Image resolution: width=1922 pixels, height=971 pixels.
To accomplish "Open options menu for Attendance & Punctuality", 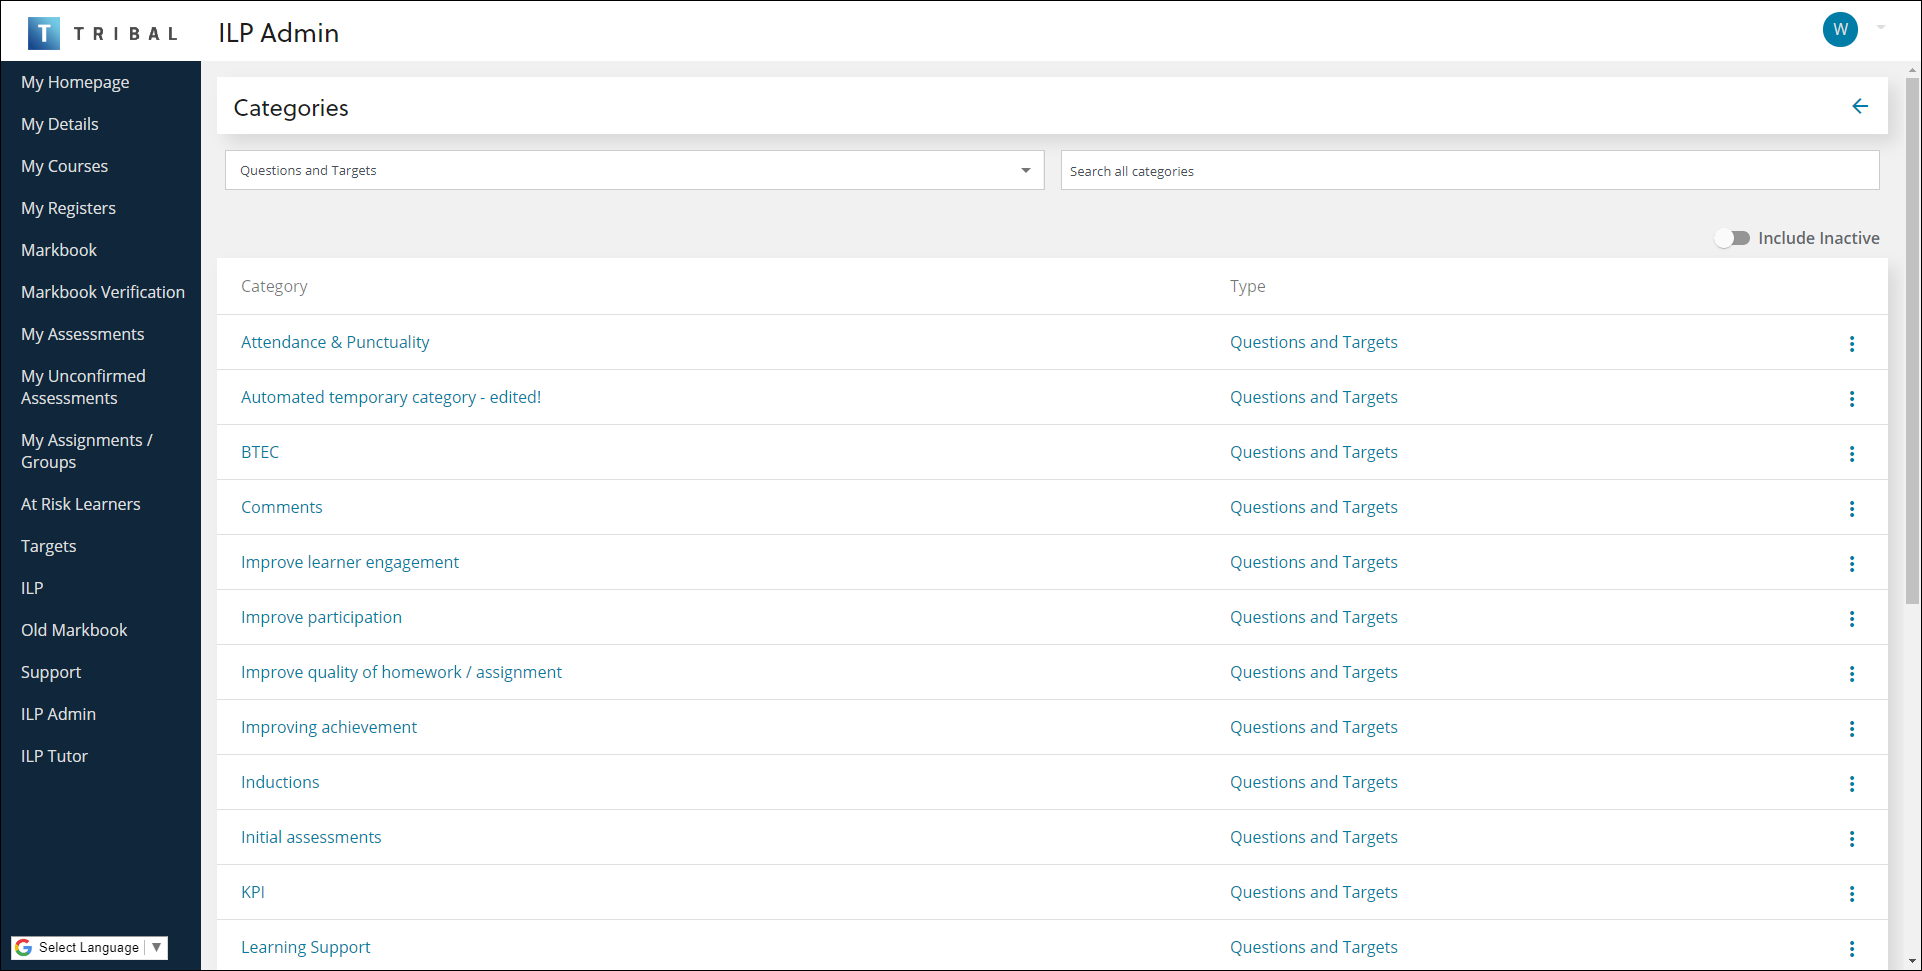I will click(x=1852, y=344).
